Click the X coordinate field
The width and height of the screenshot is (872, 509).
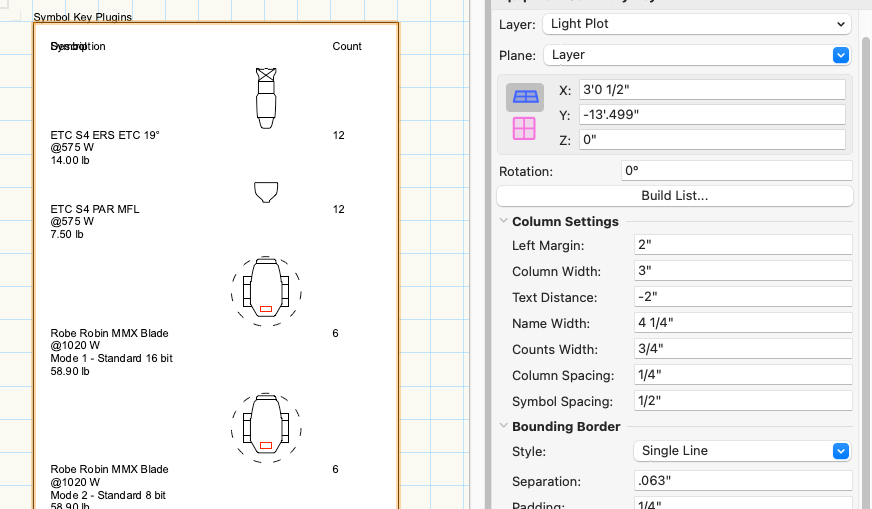pyautogui.click(x=712, y=90)
